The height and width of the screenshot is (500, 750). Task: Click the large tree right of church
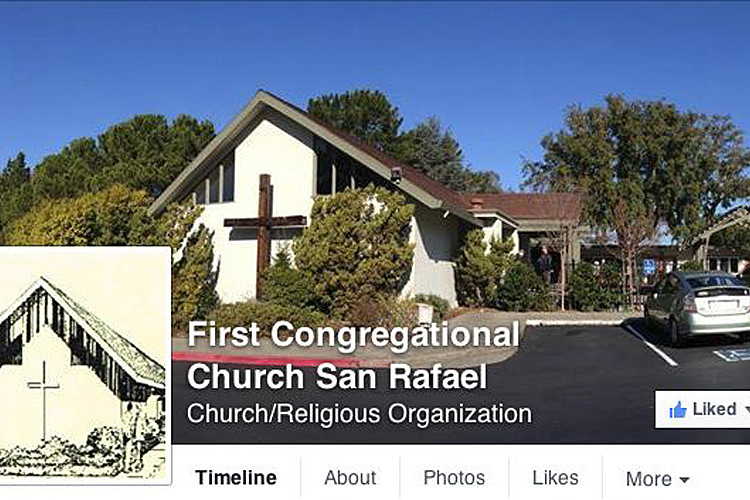click(x=636, y=163)
